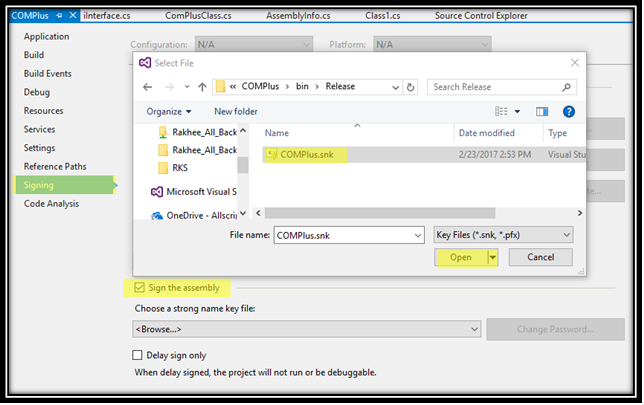The width and height of the screenshot is (644, 405).
Task: Close the COMPlus document tab
Action: tap(73, 15)
